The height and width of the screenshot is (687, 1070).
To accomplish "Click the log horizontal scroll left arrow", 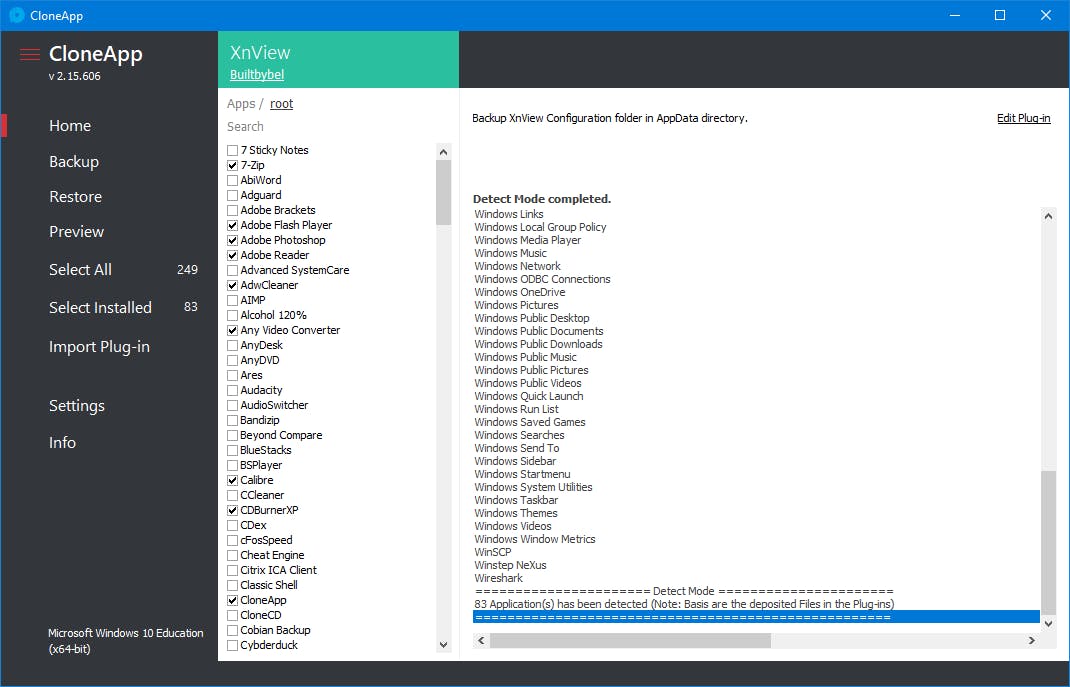I will [481, 641].
